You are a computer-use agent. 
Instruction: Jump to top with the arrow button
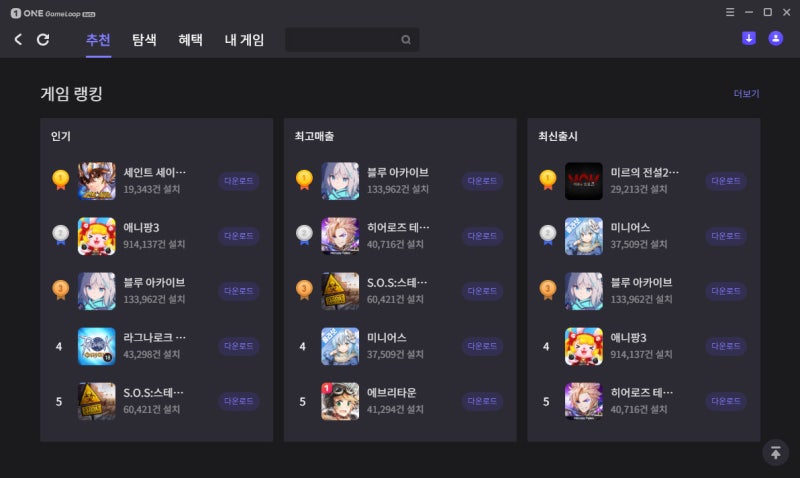(776, 452)
